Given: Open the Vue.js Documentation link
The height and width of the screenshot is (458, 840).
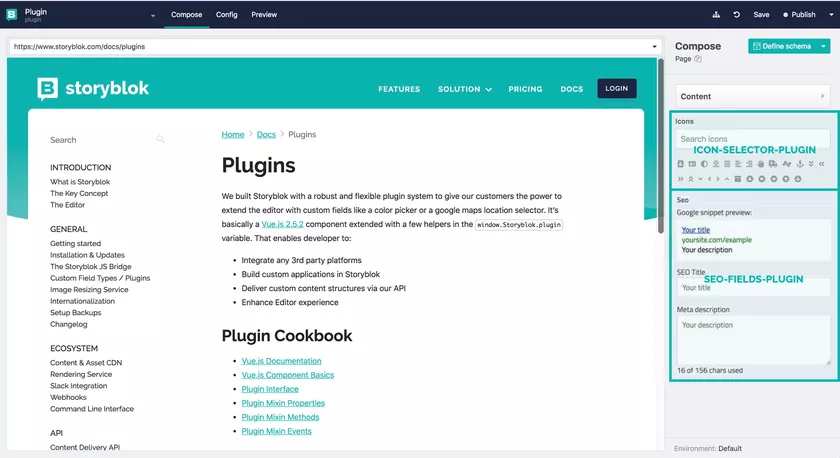Looking at the screenshot, I should pyautogui.click(x=281, y=361).
